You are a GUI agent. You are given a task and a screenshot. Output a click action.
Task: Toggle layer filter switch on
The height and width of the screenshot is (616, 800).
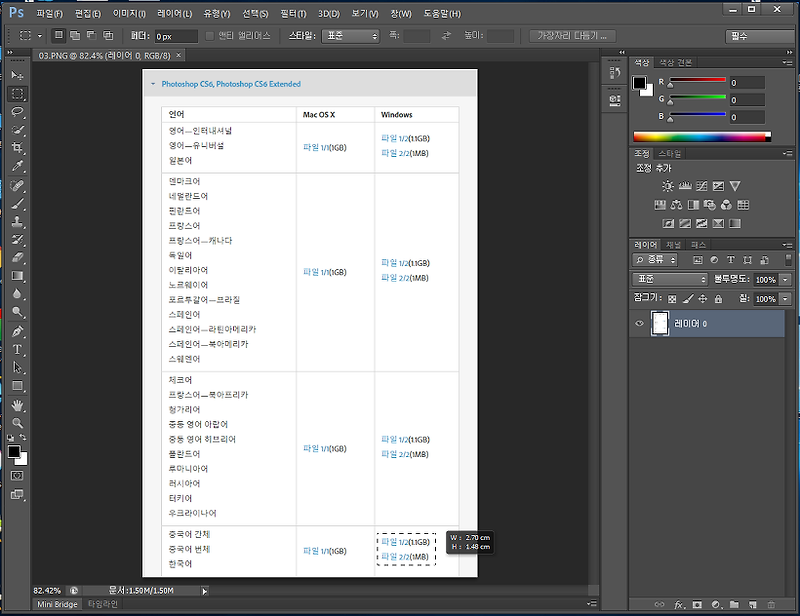[789, 260]
